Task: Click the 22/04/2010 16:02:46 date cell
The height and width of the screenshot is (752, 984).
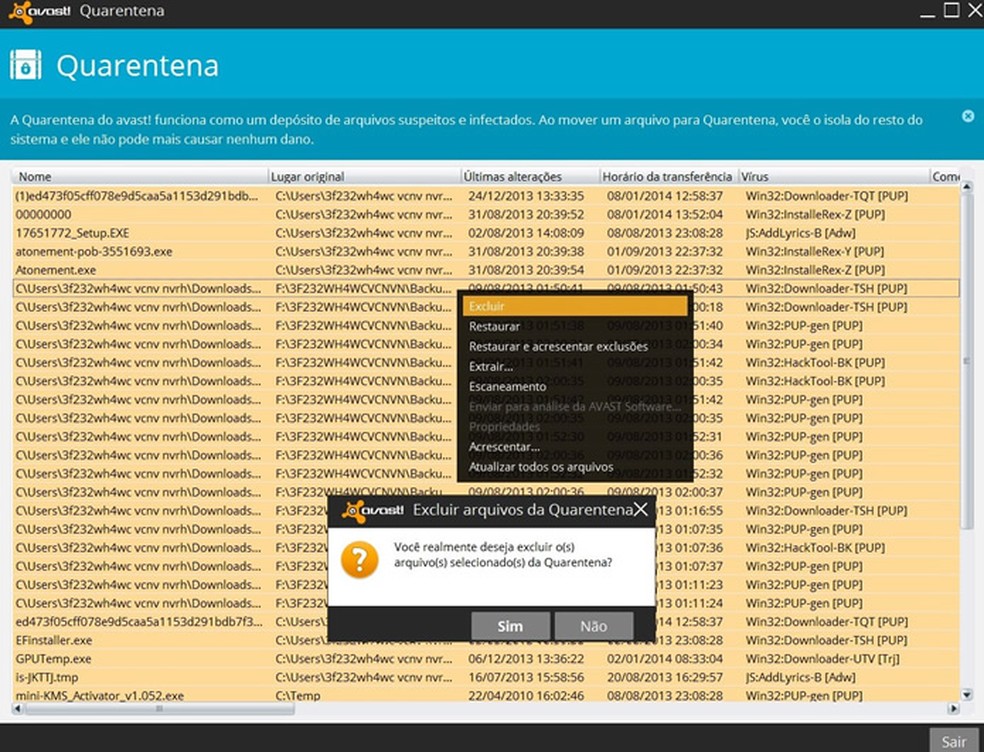Action: (x=526, y=696)
